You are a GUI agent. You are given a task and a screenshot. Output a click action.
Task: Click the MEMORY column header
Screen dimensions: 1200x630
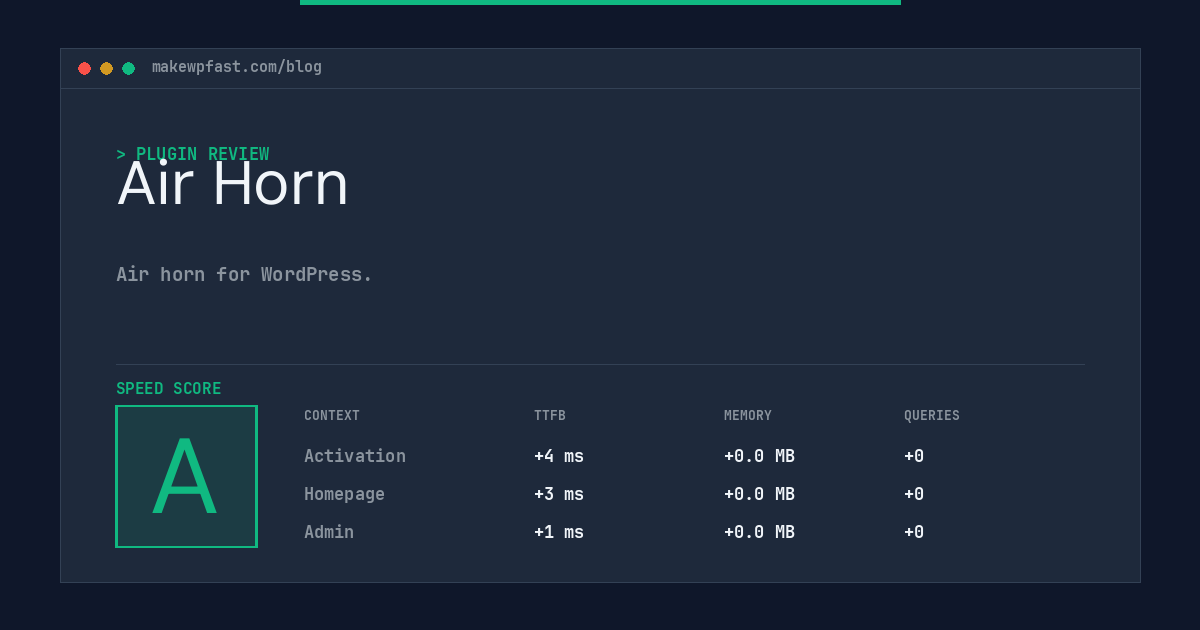coord(748,416)
